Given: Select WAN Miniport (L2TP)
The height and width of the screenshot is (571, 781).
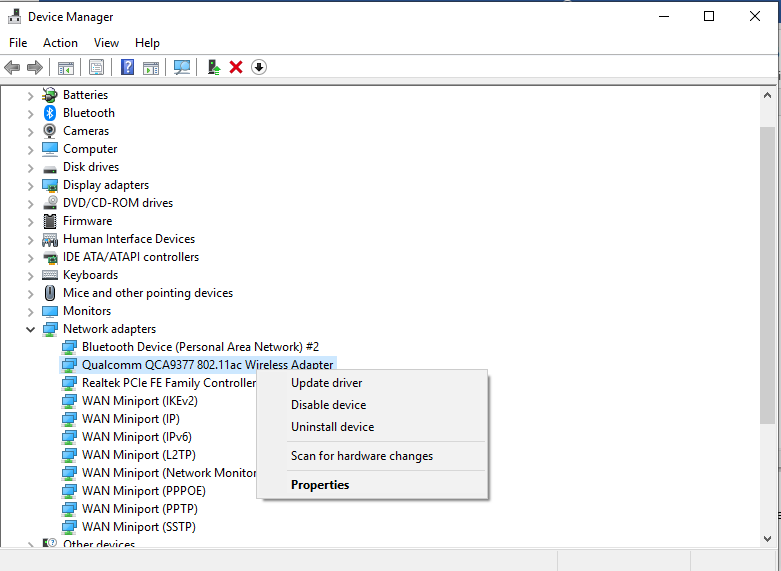Looking at the screenshot, I should pos(138,455).
